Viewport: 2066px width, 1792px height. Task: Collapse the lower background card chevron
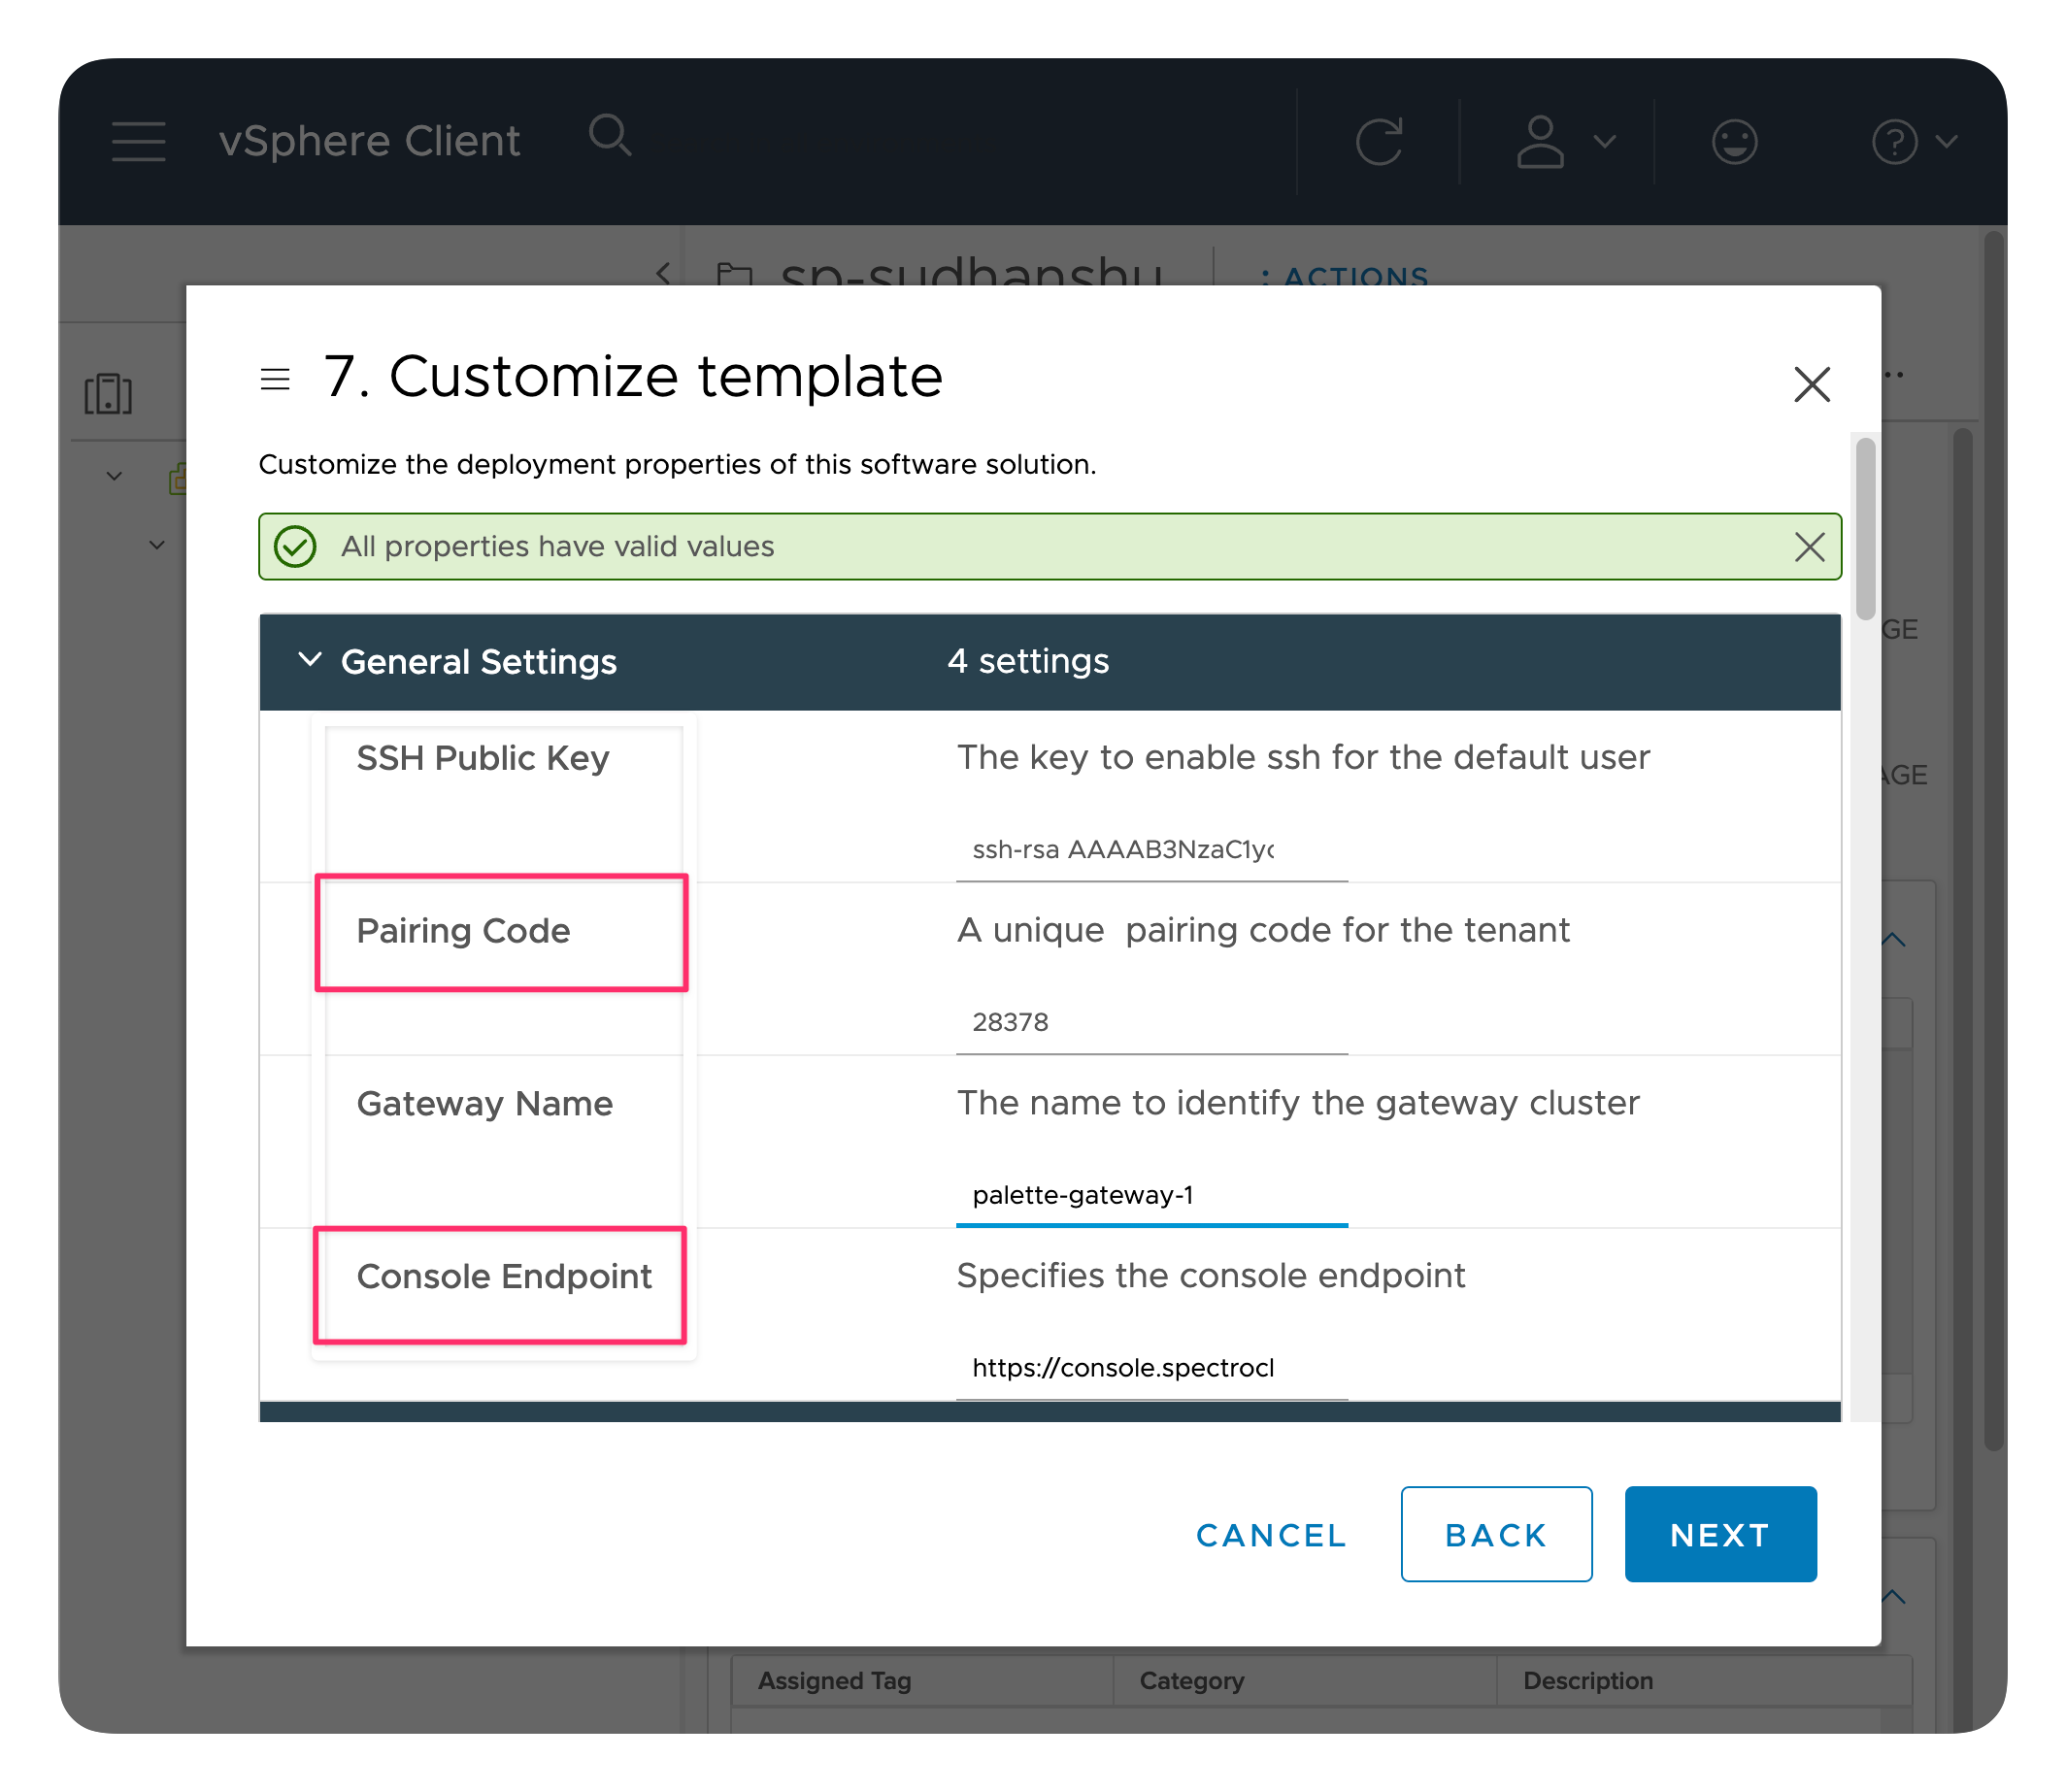point(1893,1597)
